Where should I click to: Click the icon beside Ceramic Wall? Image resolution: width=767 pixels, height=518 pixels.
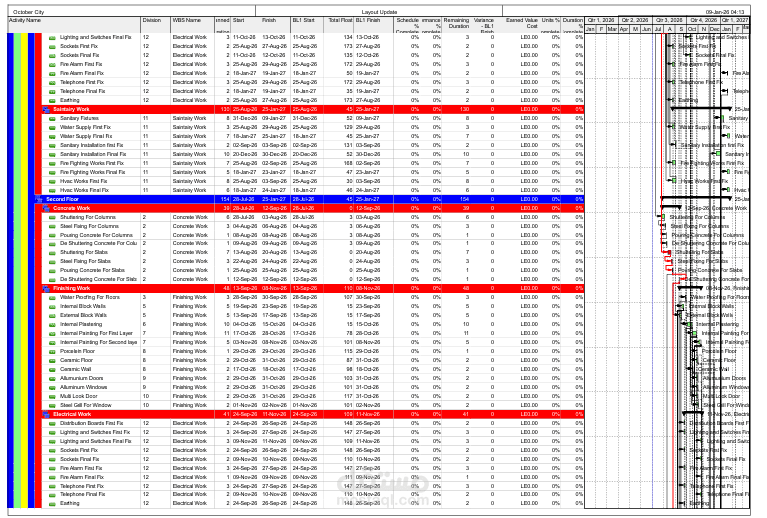tap(52, 369)
